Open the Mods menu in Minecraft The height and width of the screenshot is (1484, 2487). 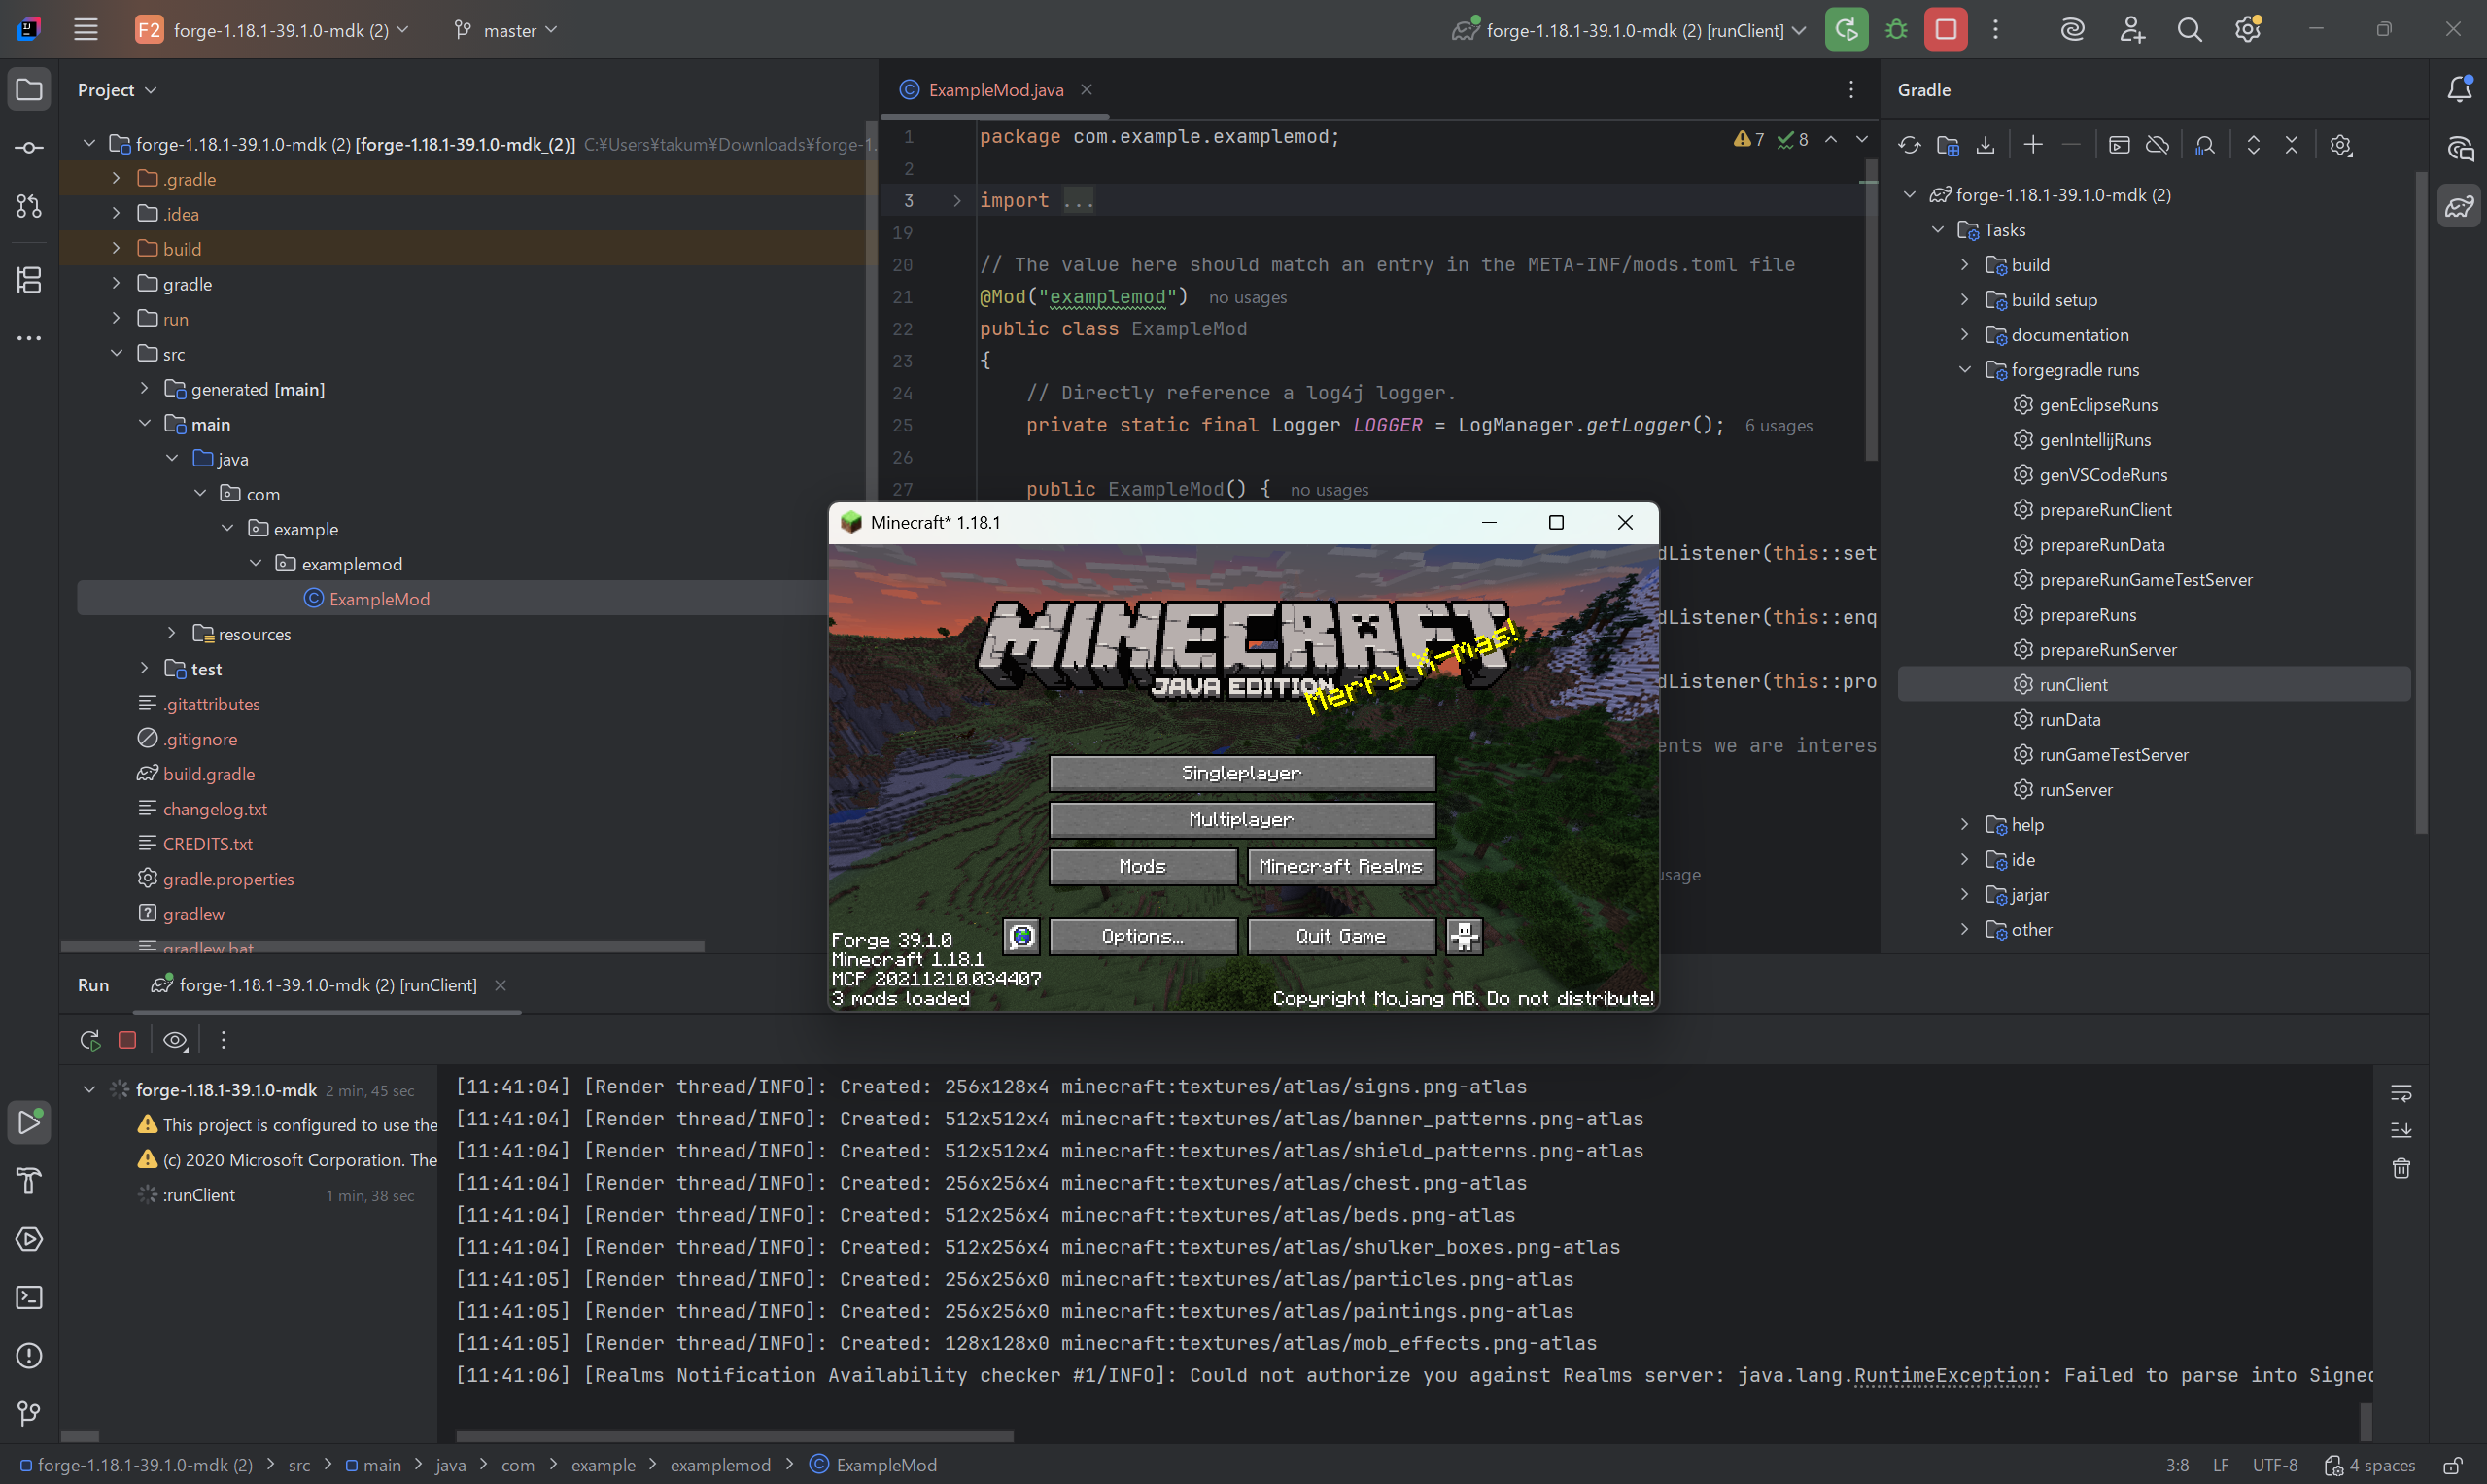1142,865
